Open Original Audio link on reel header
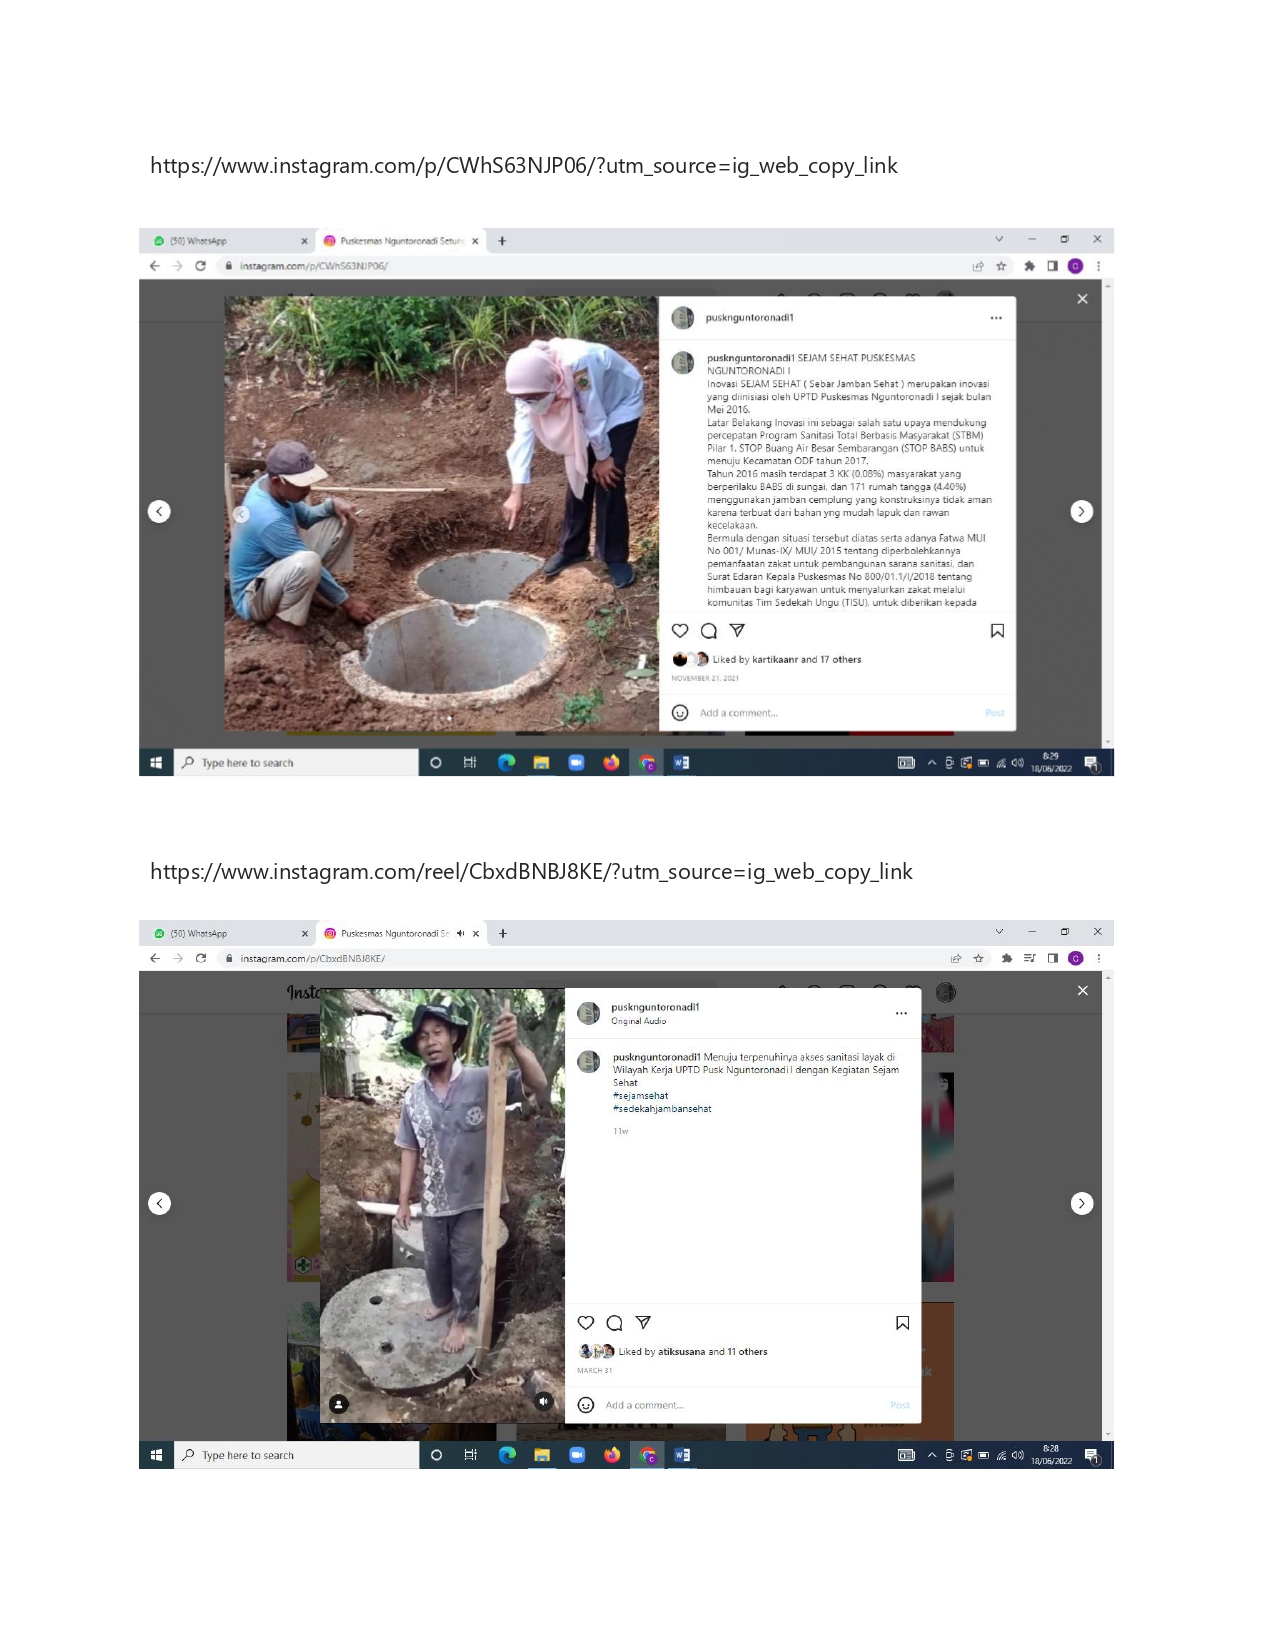 [x=639, y=1021]
